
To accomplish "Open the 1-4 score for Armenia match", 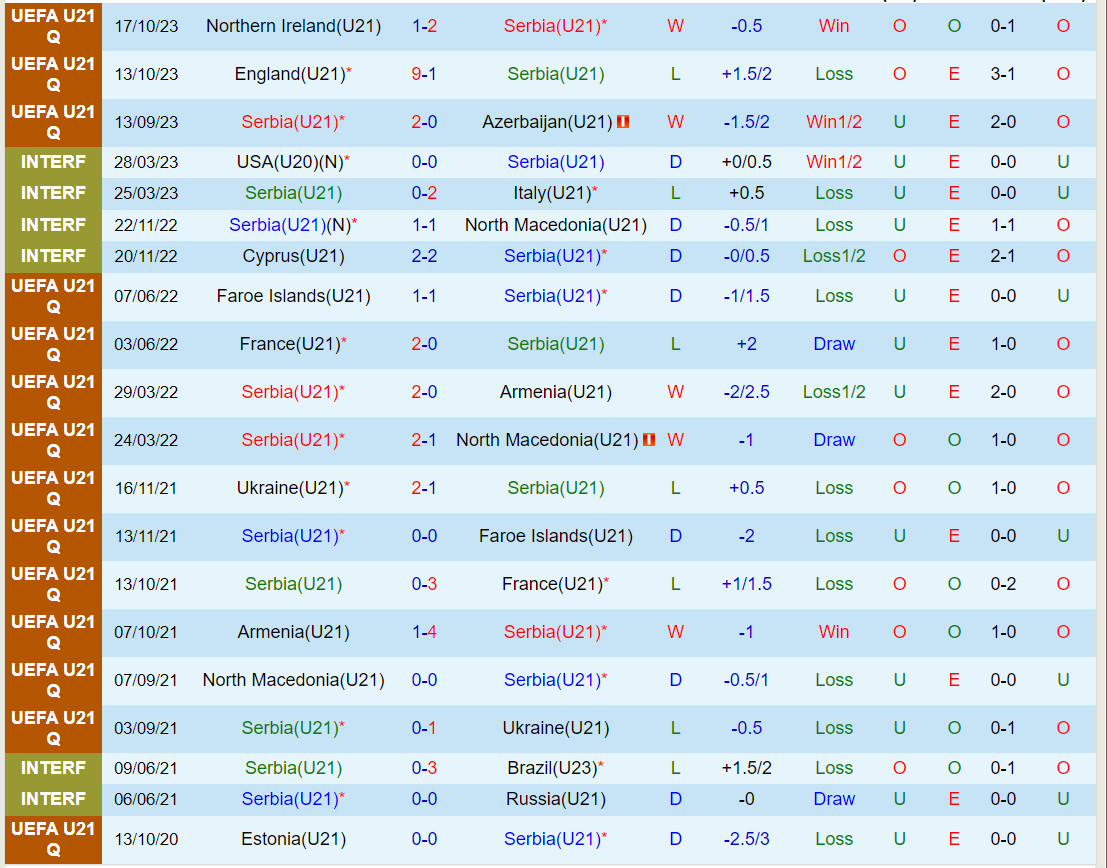I will tap(424, 632).
